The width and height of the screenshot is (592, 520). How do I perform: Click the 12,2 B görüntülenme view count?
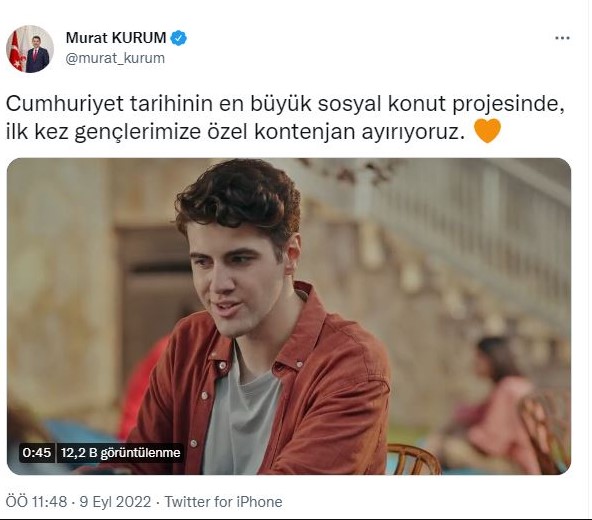pyautogui.click(x=120, y=452)
